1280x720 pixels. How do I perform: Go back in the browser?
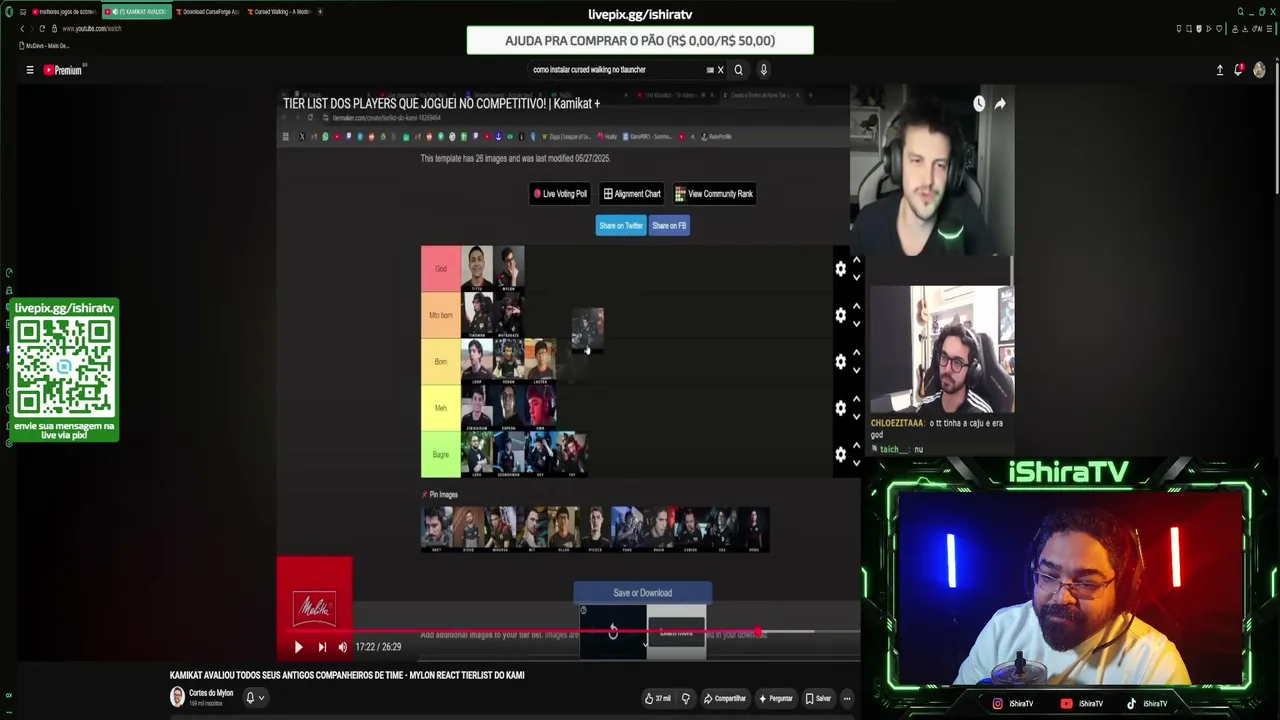point(22,29)
